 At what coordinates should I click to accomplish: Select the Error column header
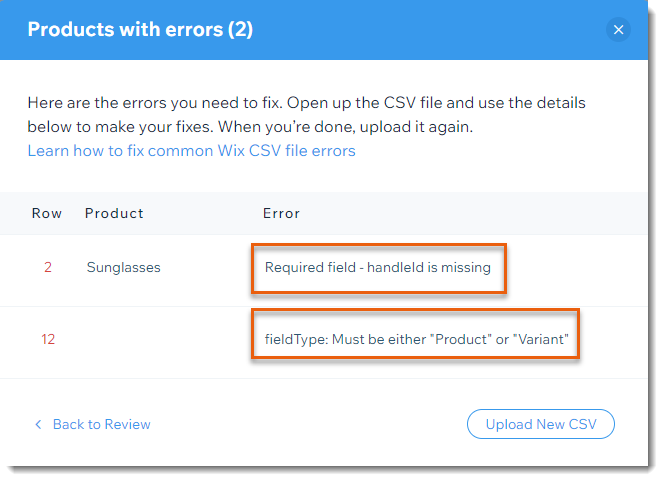(x=282, y=213)
